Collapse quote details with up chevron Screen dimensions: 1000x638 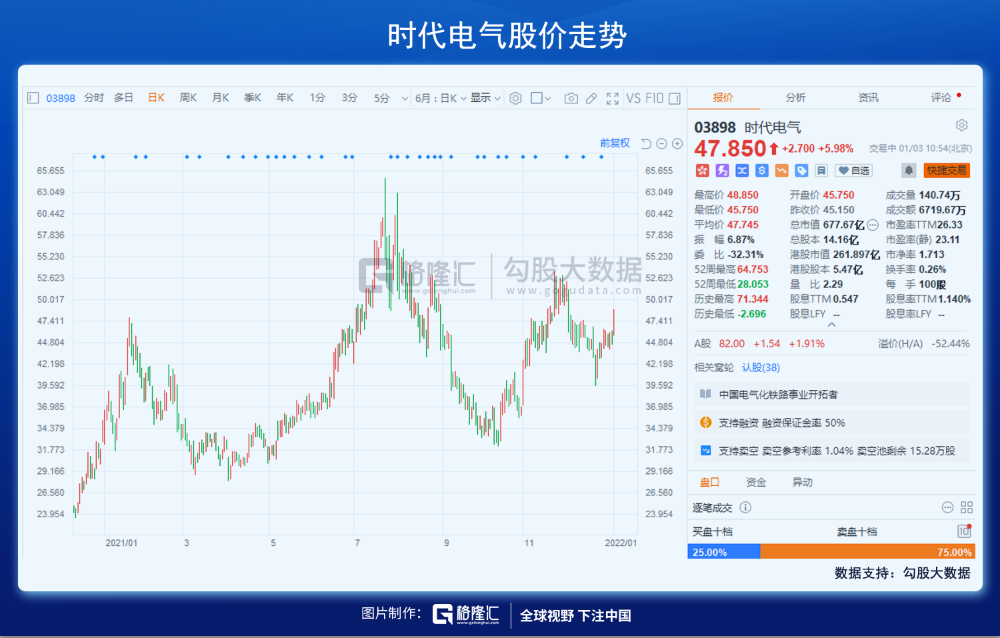pyautogui.click(x=832, y=325)
